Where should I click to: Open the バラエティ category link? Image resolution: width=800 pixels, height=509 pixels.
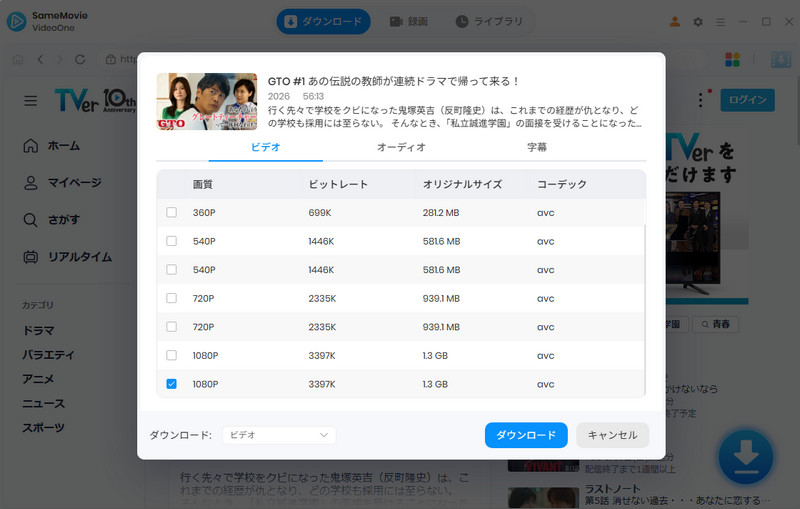pos(48,355)
